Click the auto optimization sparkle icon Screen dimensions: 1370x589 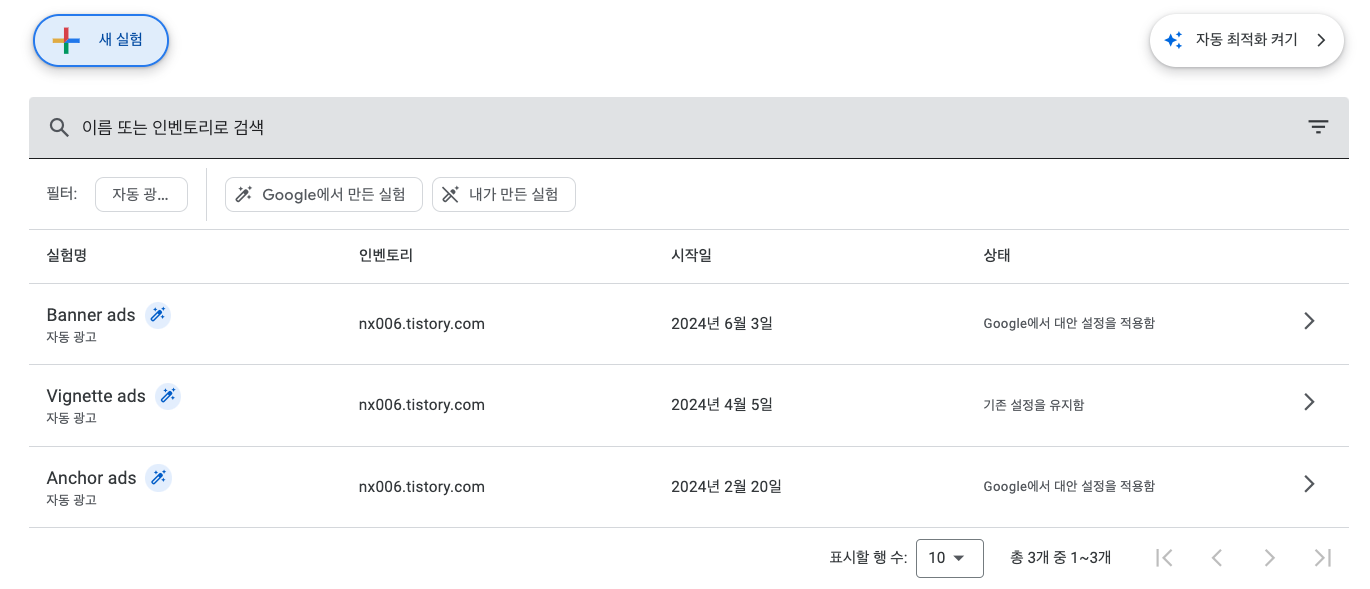click(x=1173, y=40)
